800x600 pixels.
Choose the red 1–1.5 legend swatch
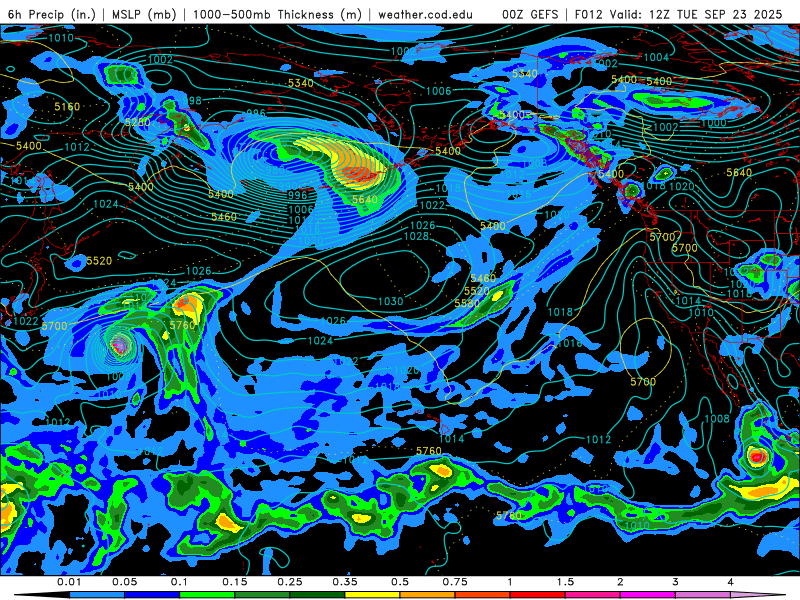[538, 595]
